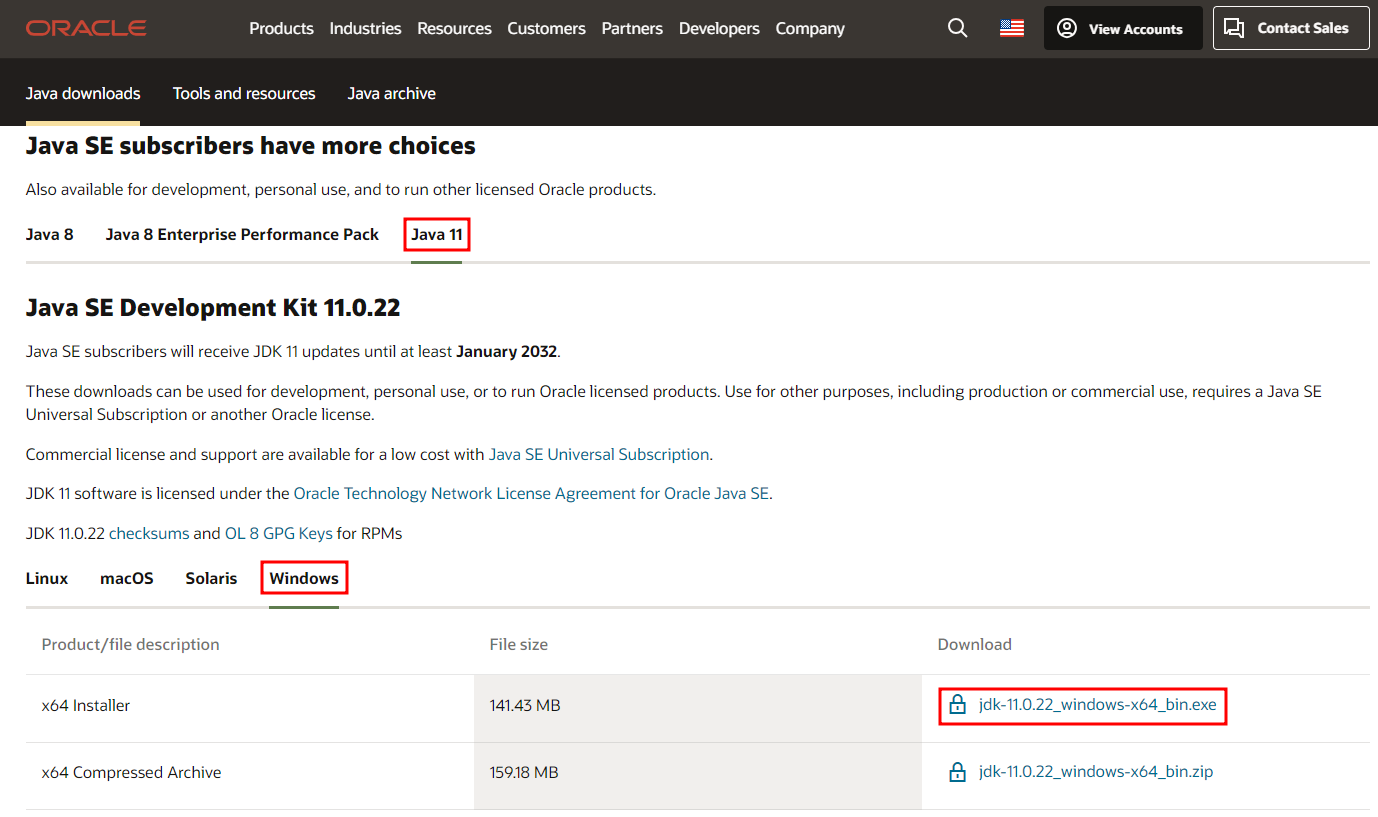Open the OL 8 GPG Keys link

279,533
